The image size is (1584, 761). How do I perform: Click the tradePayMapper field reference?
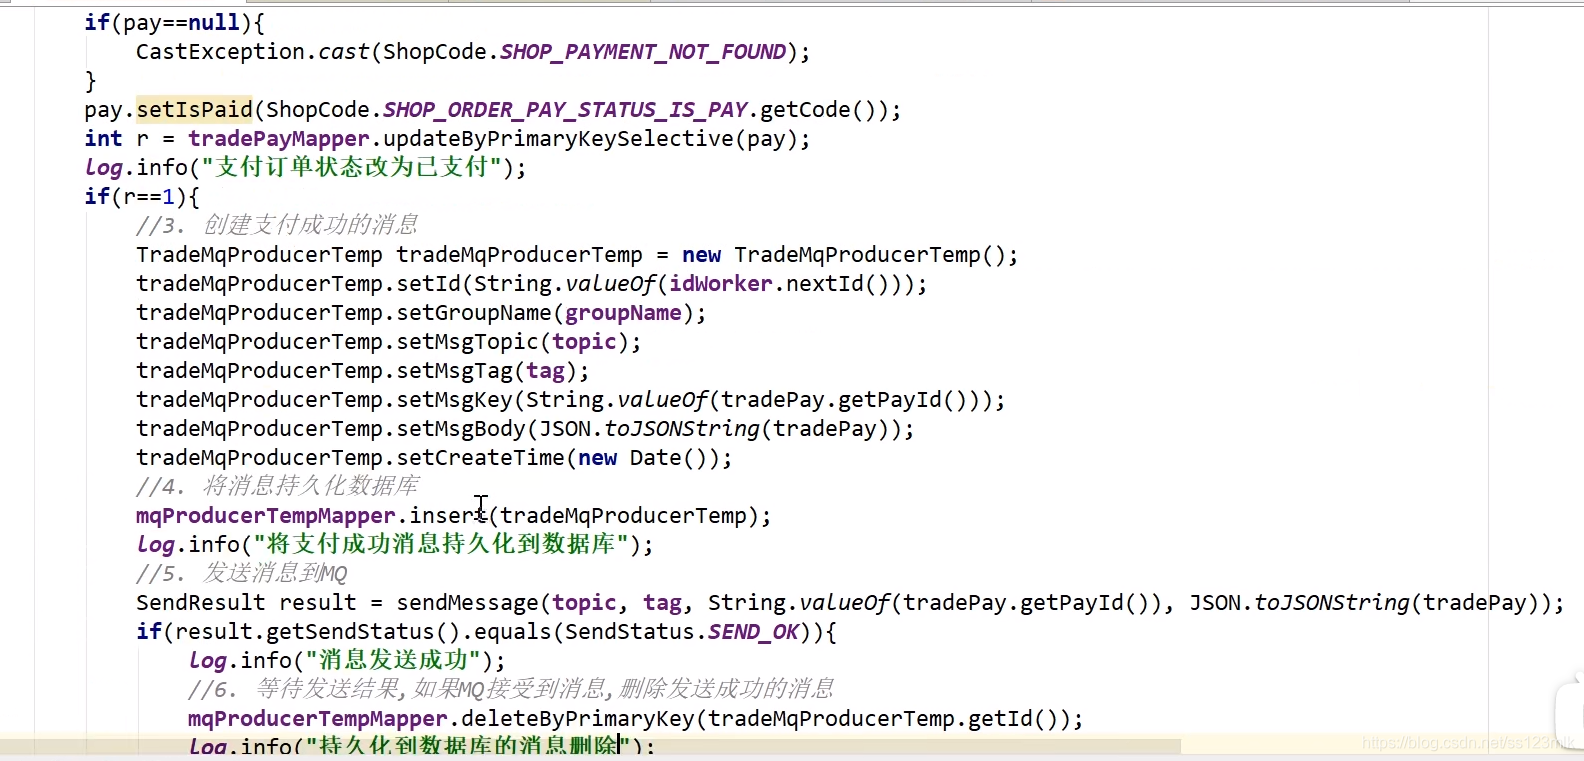pyautogui.click(x=279, y=139)
